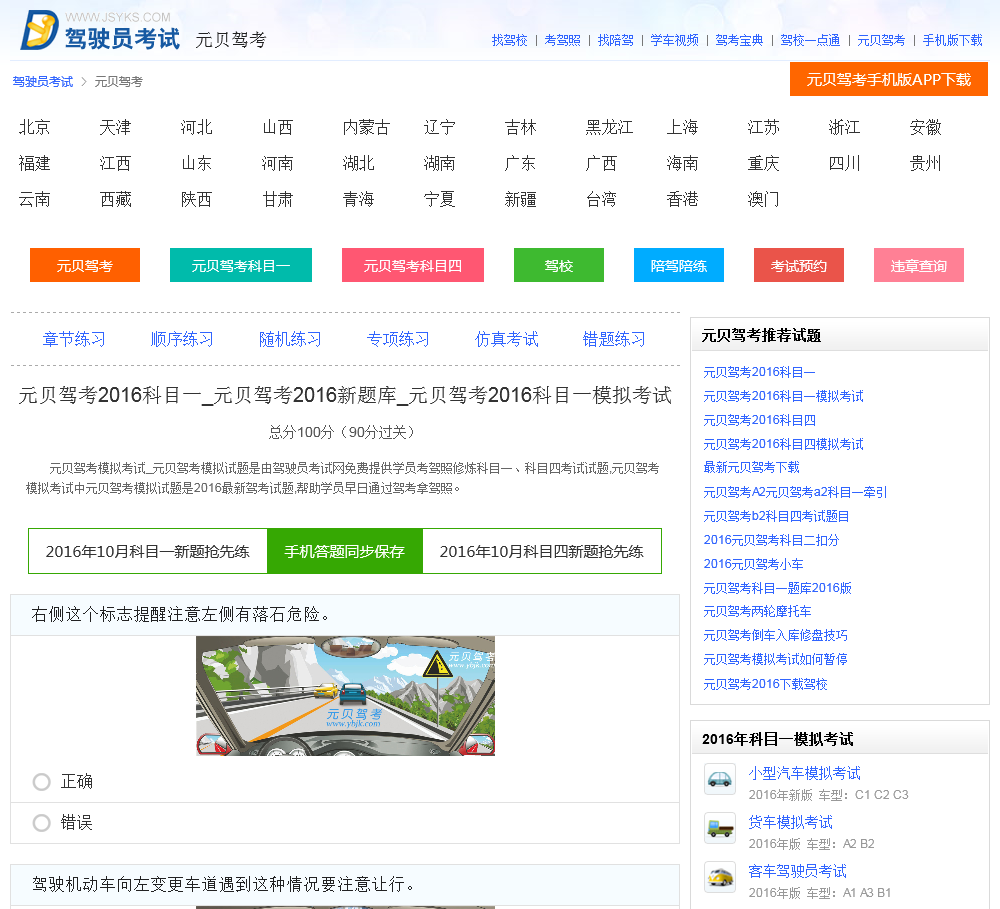The height and width of the screenshot is (909, 1000).
Task: Open the 元贝驾考科目一题库2016版 link
Action: [x=777, y=588]
